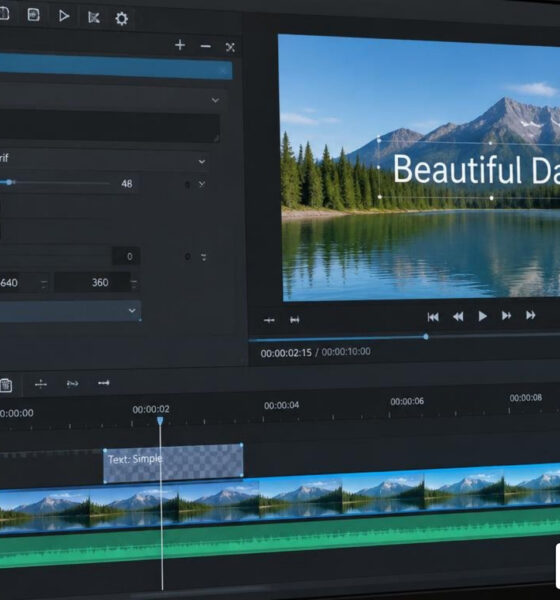Open dropdown chevron next to size 48
Viewport: 560px width, 600px height.
point(202,184)
